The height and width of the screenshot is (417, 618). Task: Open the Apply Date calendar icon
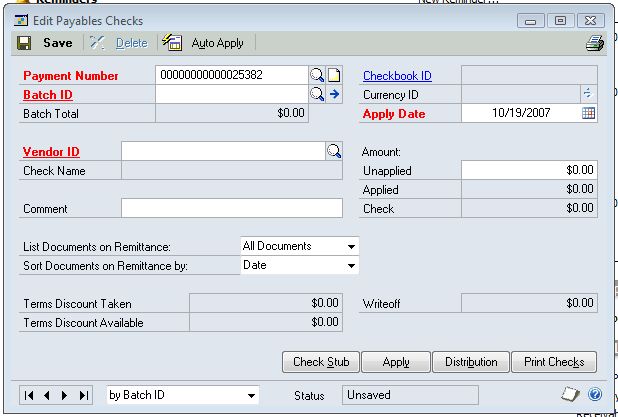(588, 113)
